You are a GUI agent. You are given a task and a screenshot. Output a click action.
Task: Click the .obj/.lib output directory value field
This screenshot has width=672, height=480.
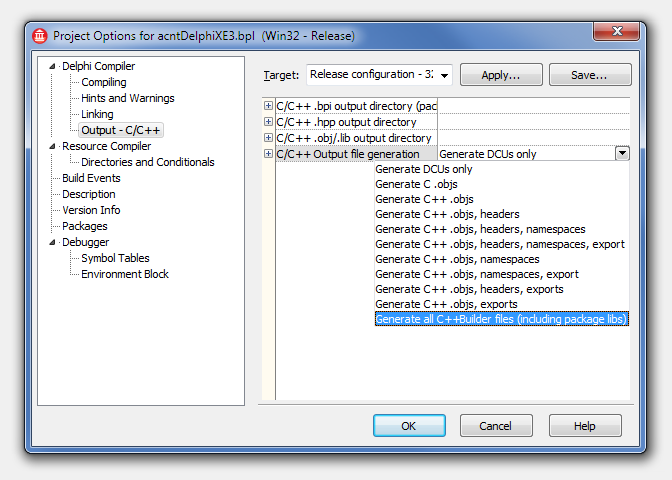pyautogui.click(x=534, y=138)
